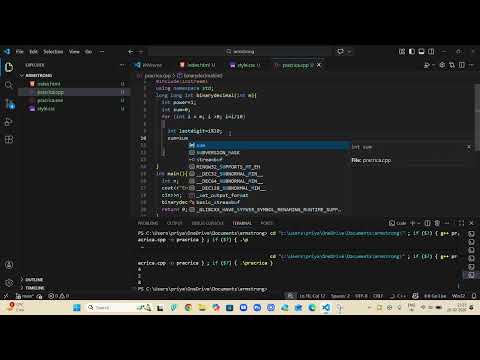Expand the Timeline section
Viewport: 480px width, 360px height.
click(x=35, y=288)
